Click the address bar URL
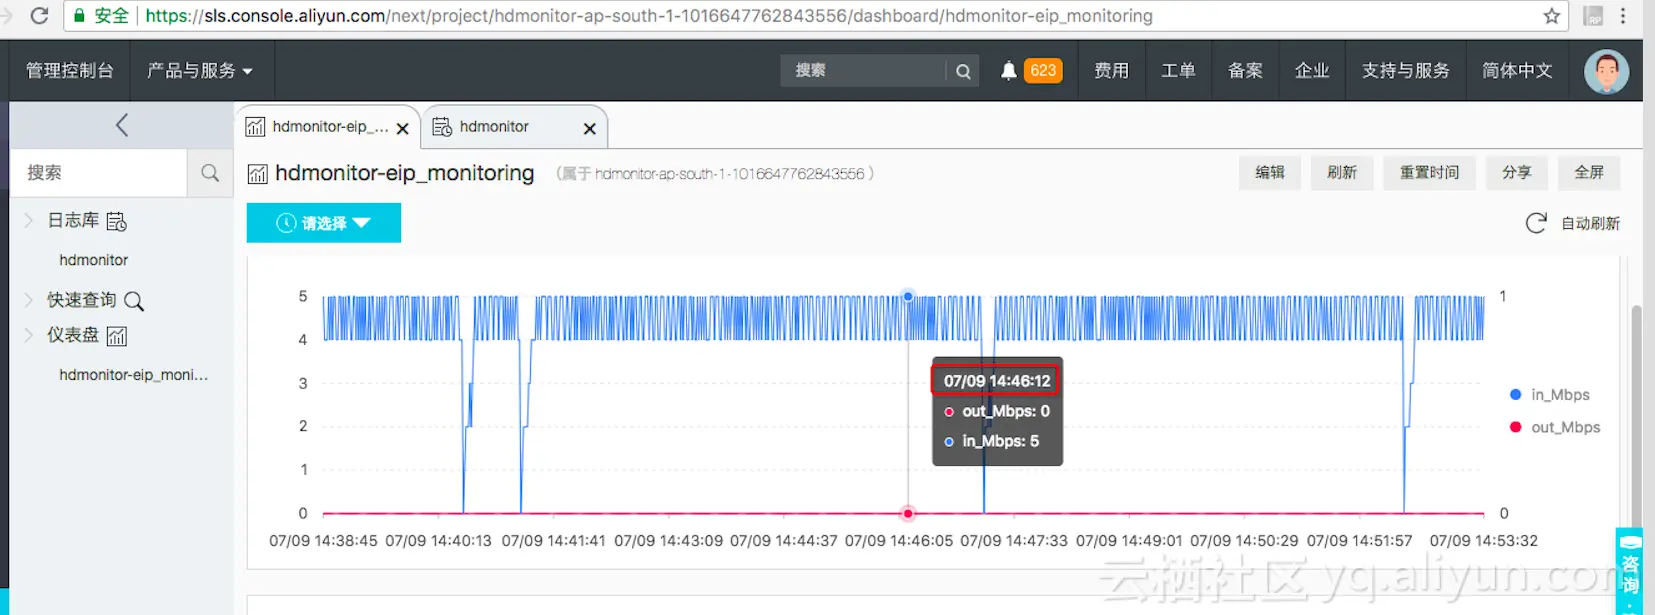 (649, 16)
